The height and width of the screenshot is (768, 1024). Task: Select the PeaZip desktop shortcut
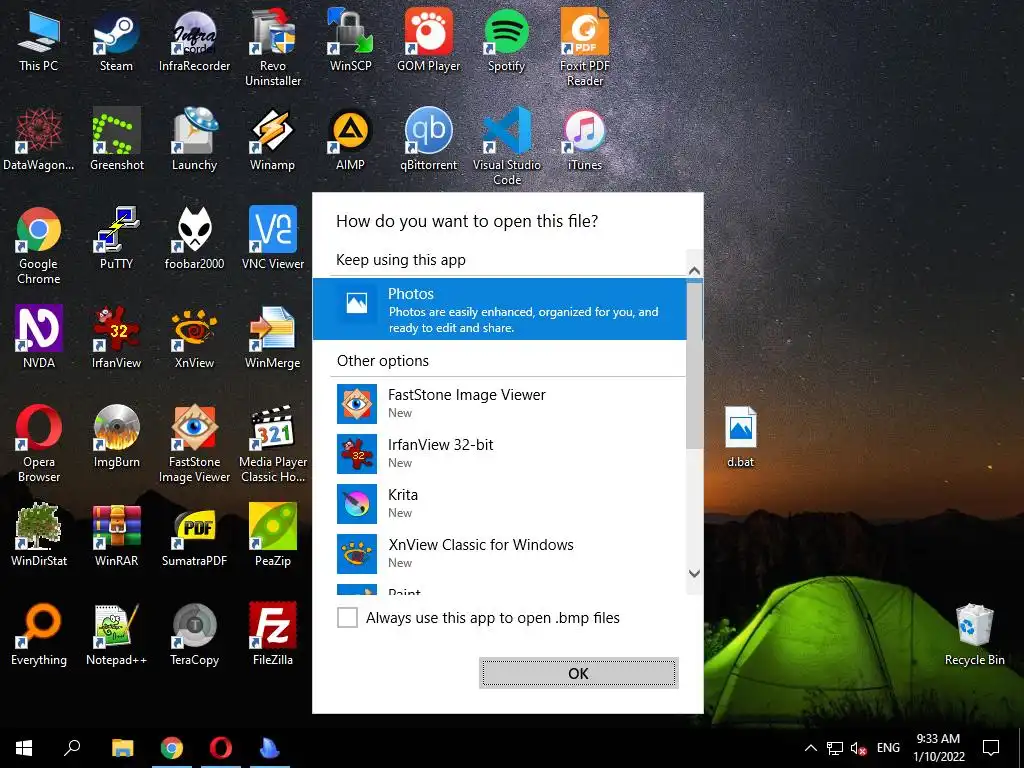pyautogui.click(x=273, y=536)
